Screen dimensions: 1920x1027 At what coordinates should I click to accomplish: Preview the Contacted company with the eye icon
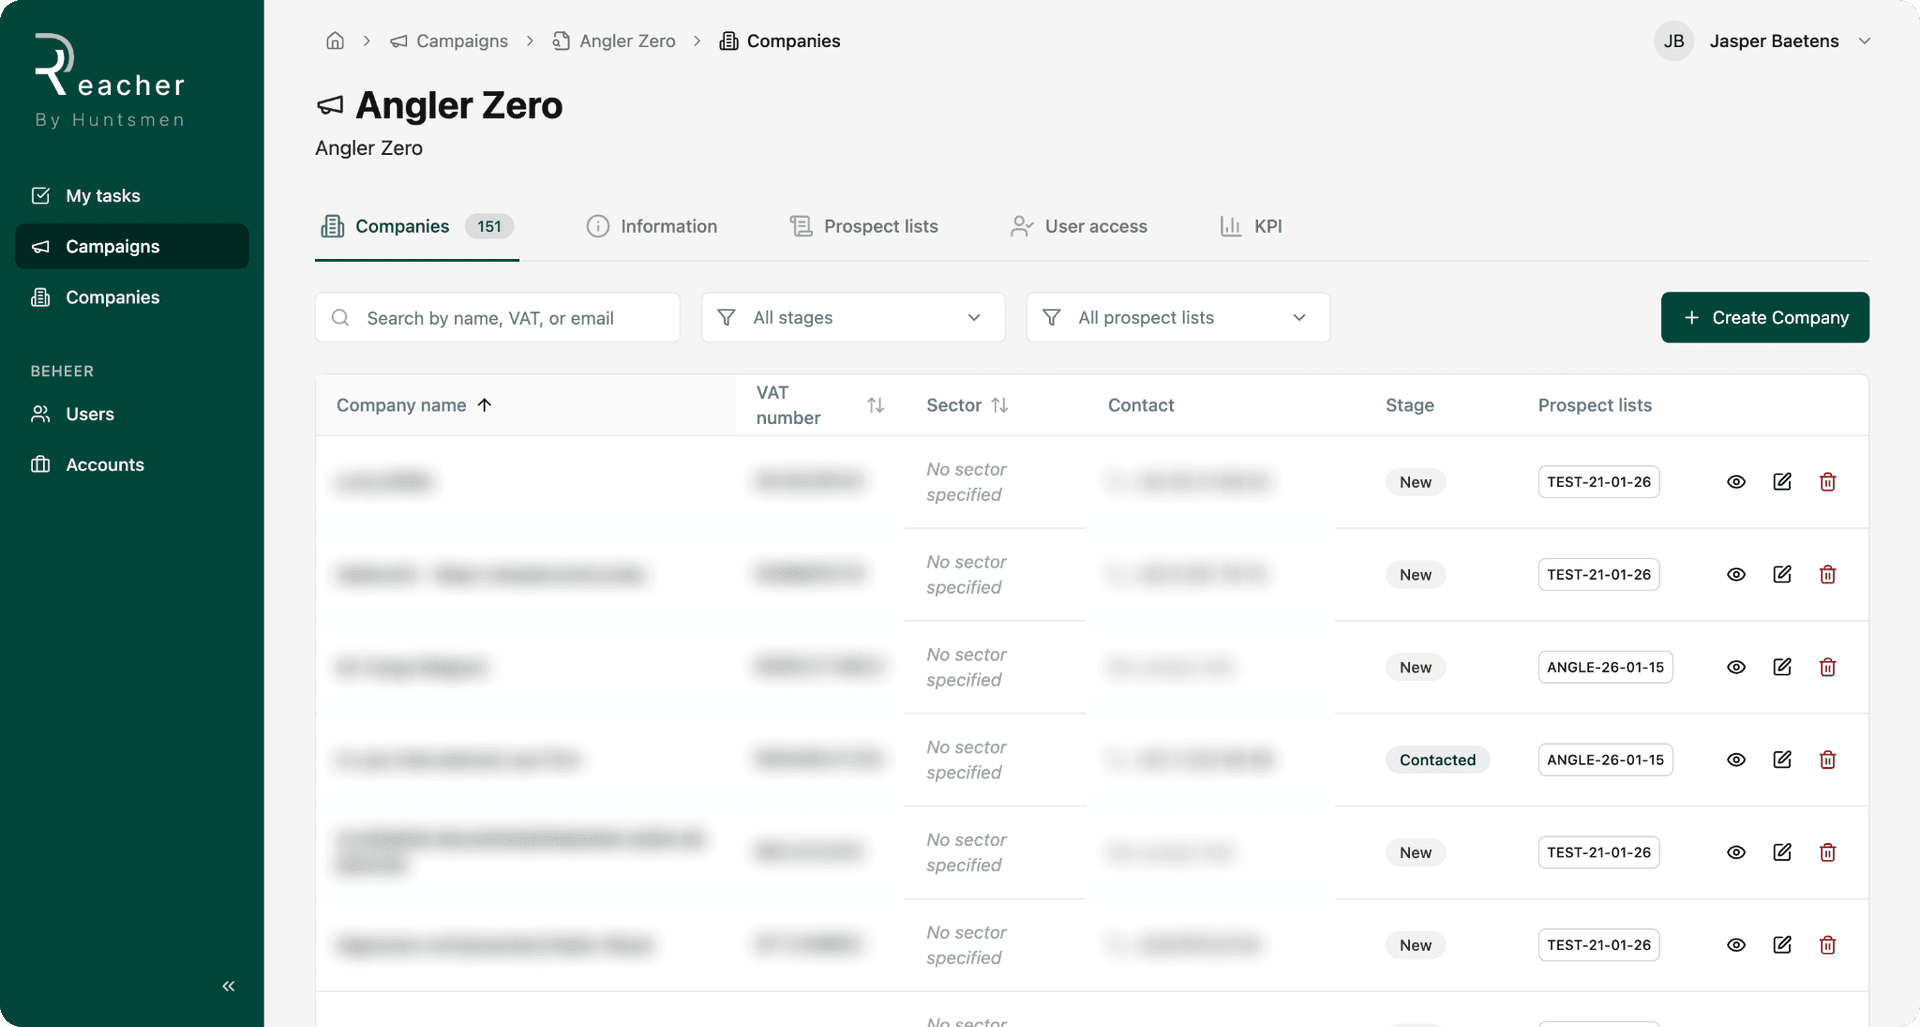1736,759
